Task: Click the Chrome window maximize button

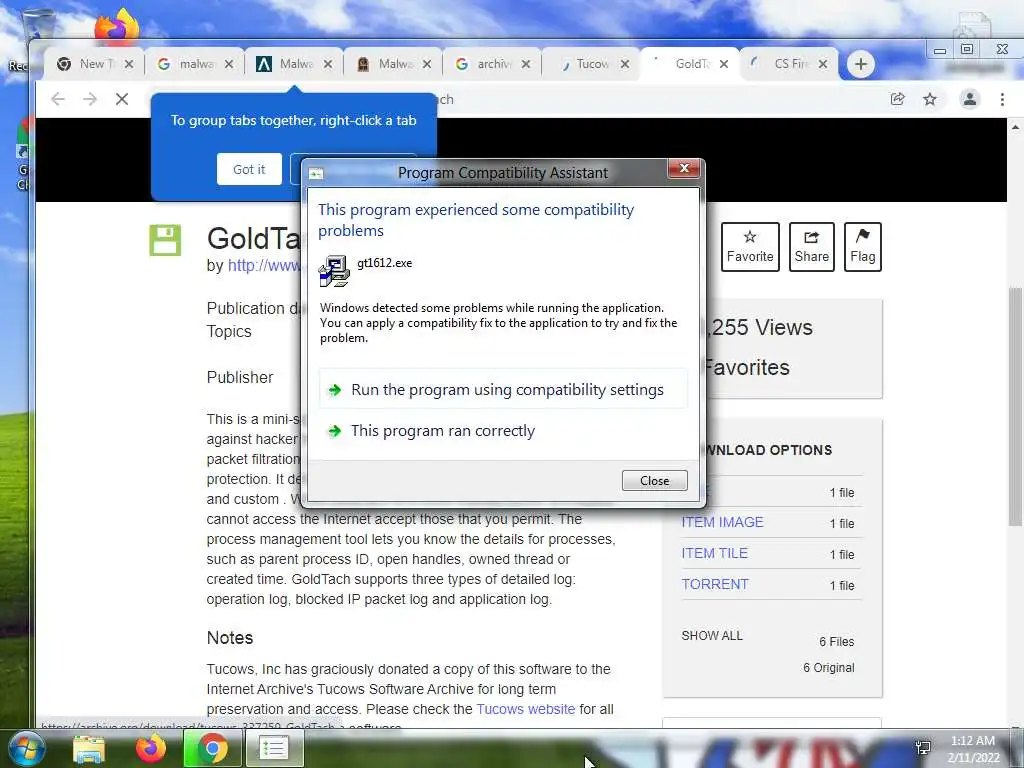Action: point(967,49)
